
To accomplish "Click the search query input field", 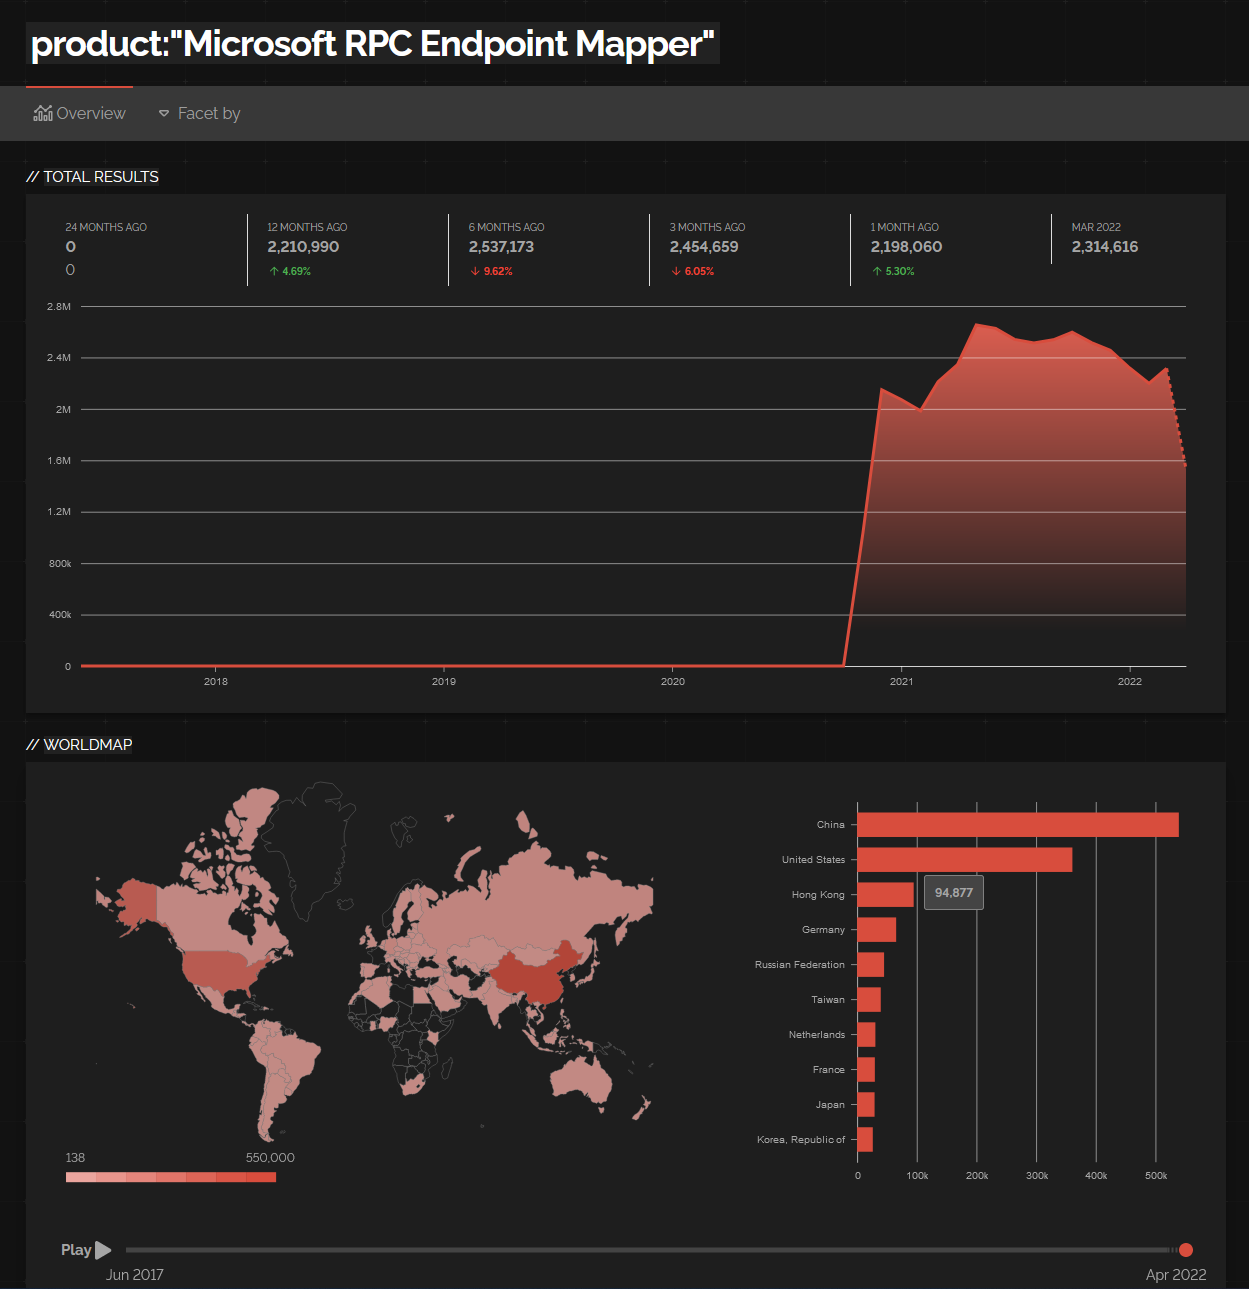I will [373, 43].
